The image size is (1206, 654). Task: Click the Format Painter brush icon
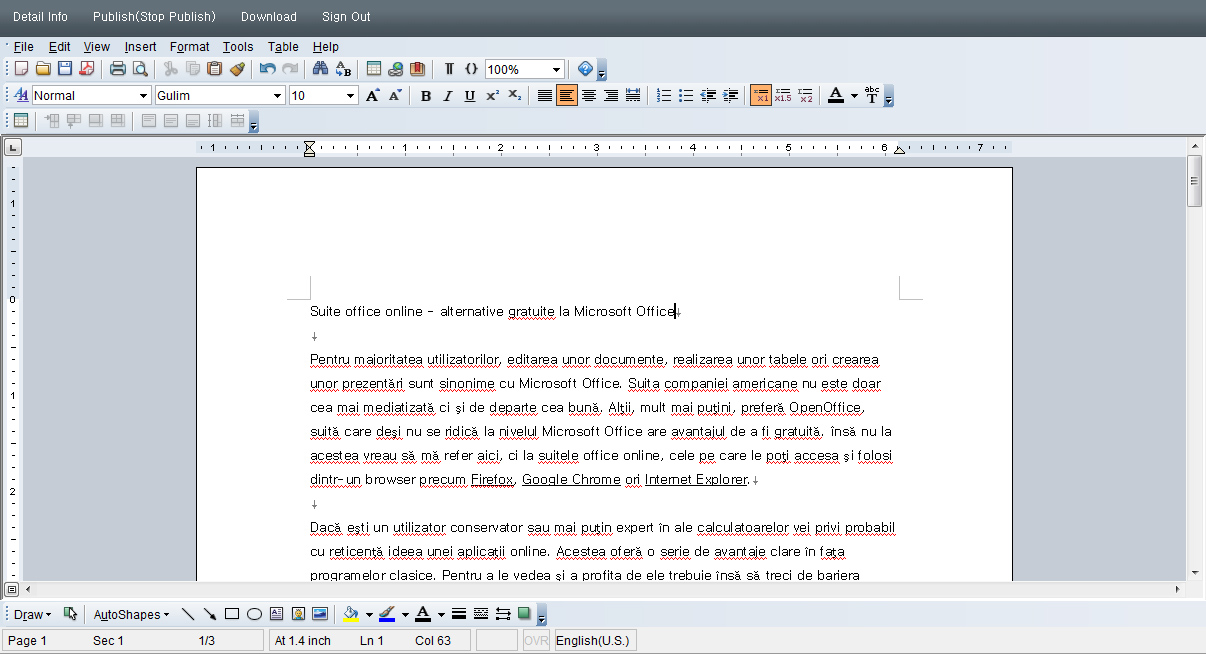click(x=237, y=69)
